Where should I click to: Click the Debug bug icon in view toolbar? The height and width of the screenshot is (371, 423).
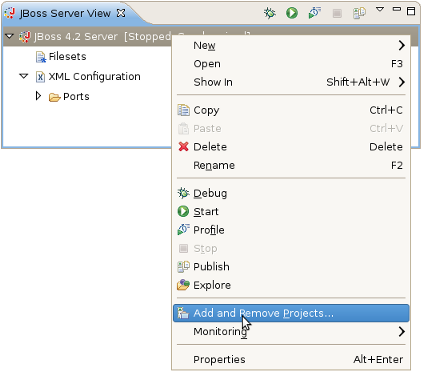[269, 13]
